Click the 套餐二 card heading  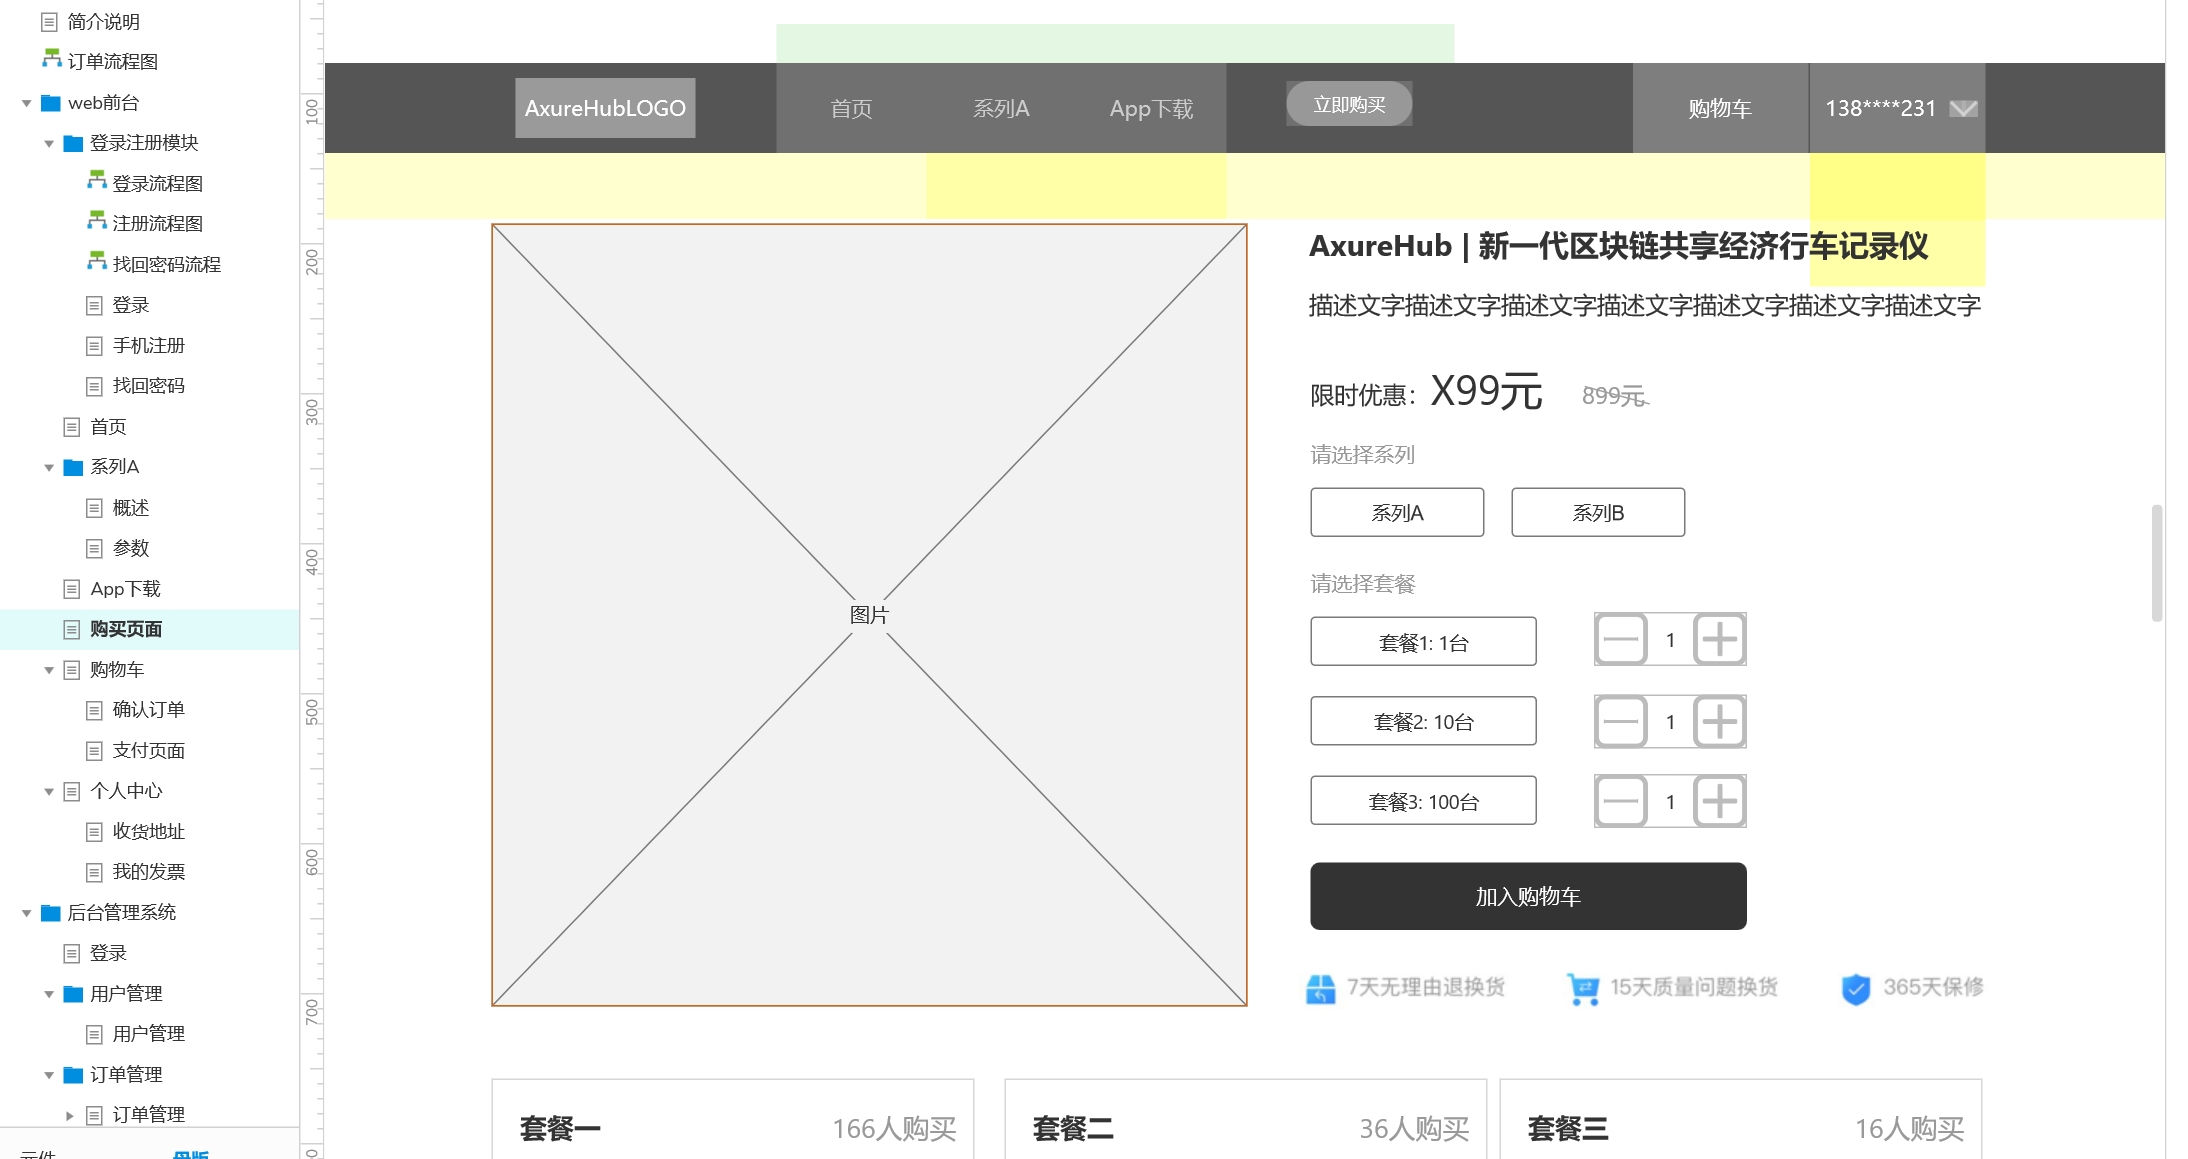tap(1073, 1129)
